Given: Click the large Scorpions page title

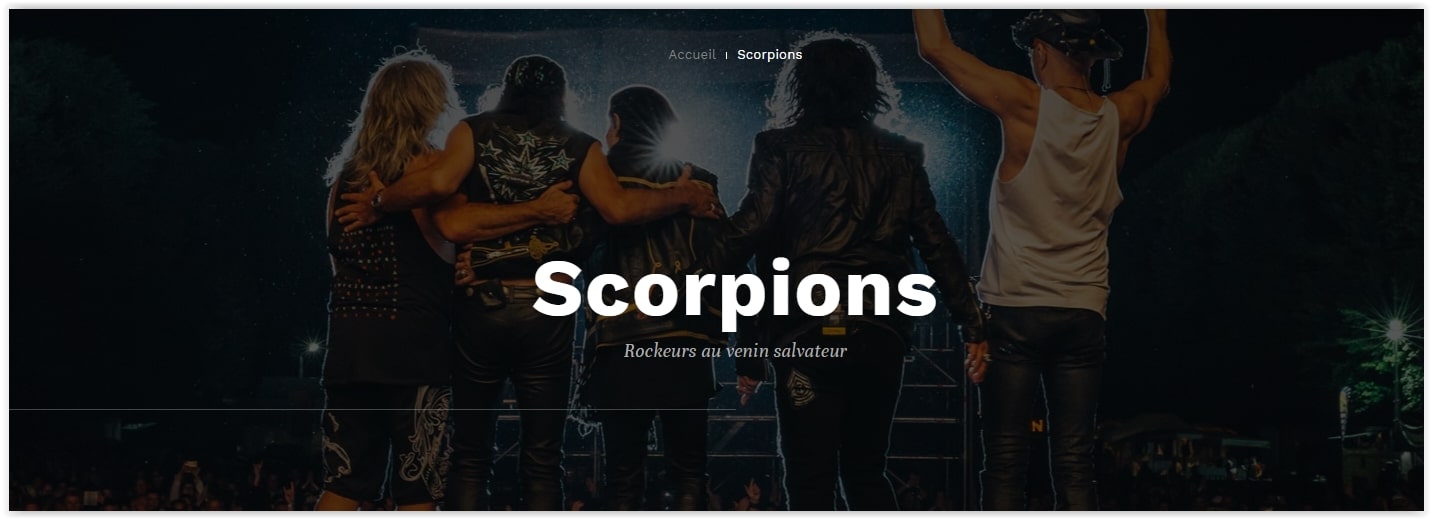Looking at the screenshot, I should [735, 289].
